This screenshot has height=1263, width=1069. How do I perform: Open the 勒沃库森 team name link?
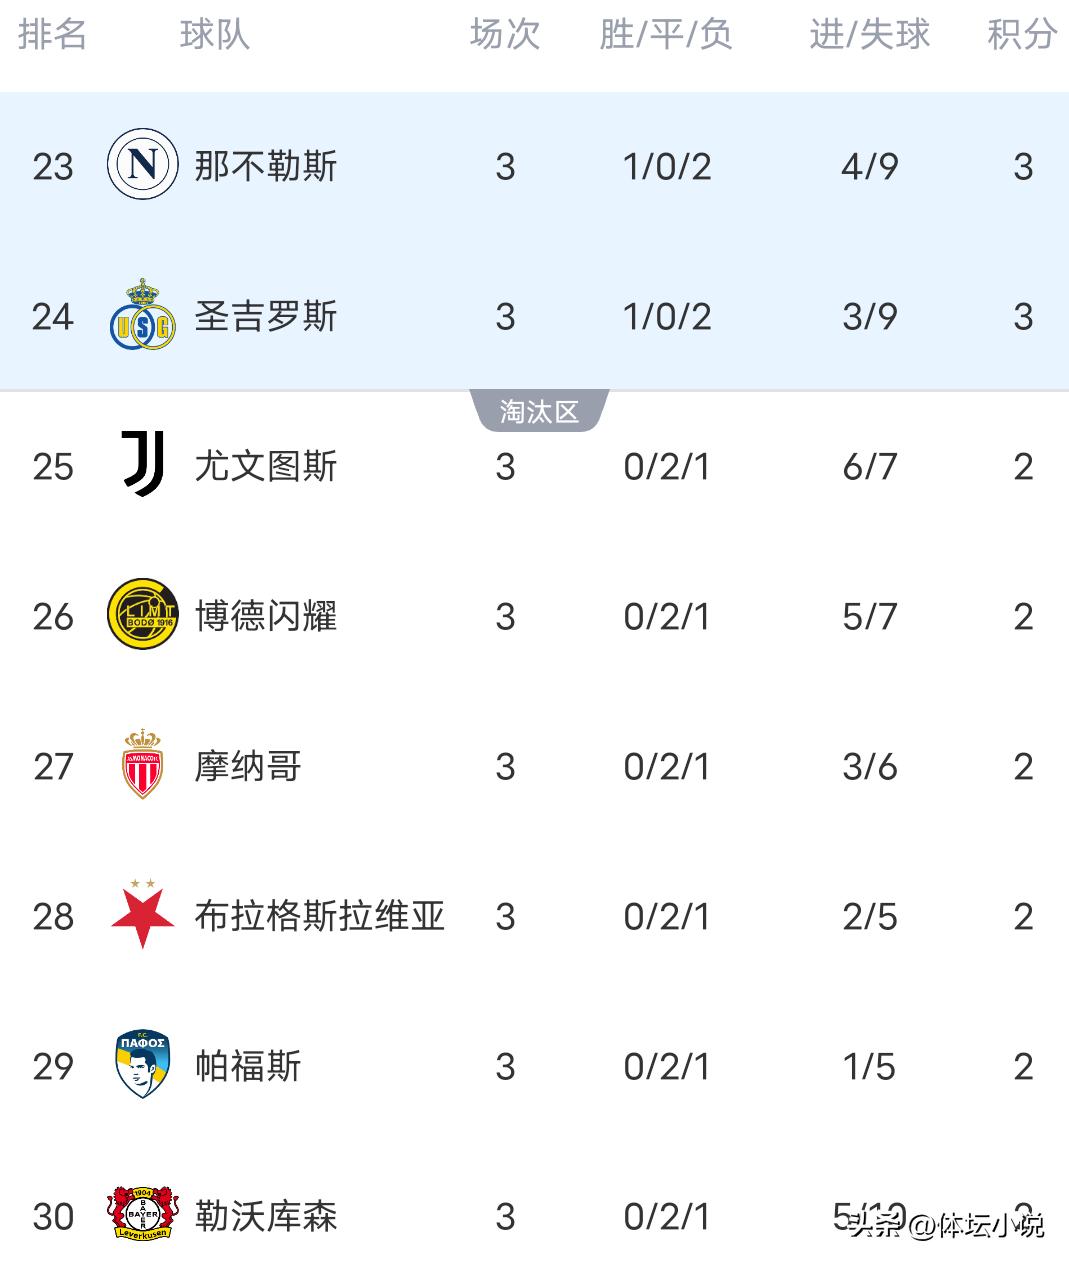click(266, 1216)
